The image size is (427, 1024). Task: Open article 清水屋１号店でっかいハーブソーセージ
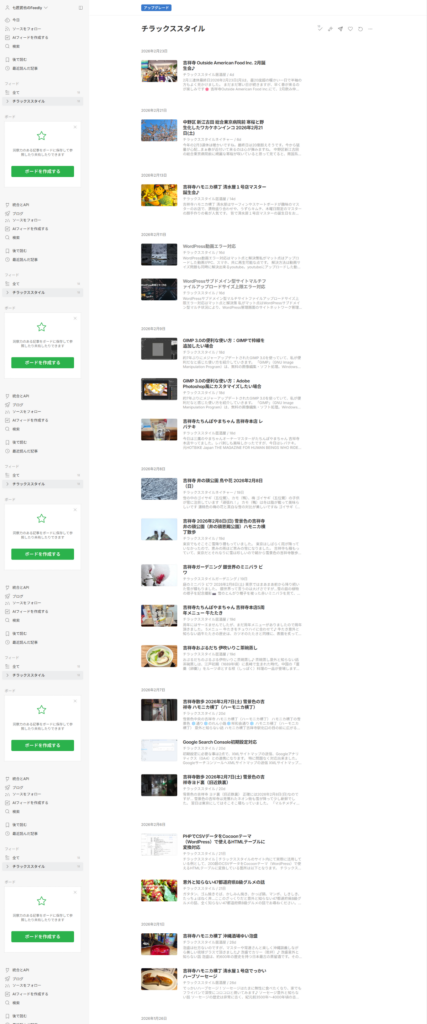pos(224,974)
